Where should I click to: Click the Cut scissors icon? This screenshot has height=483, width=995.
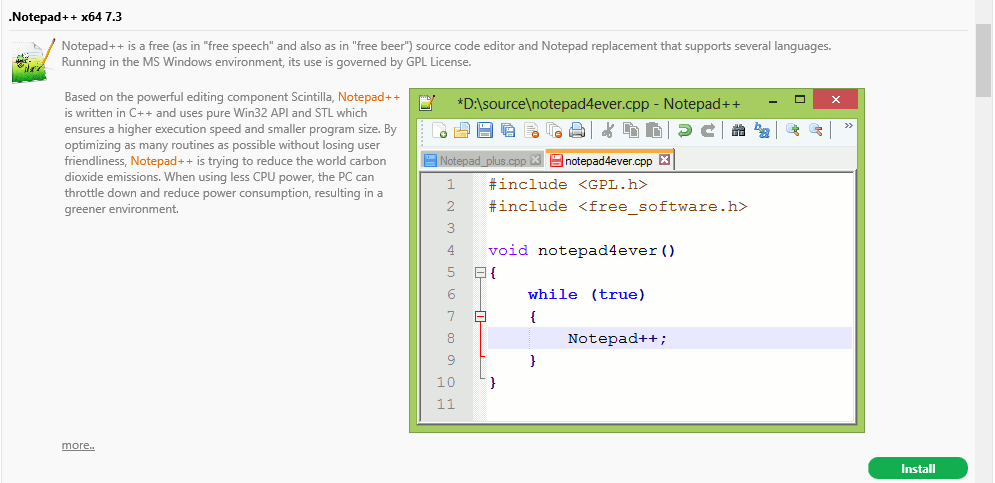pyautogui.click(x=607, y=130)
